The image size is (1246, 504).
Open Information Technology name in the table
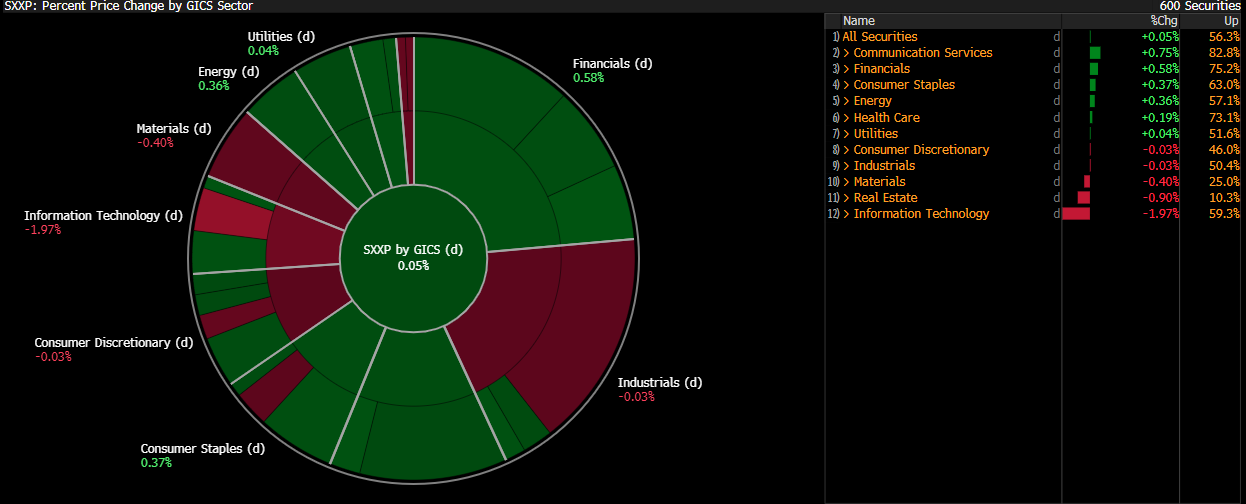pos(921,214)
